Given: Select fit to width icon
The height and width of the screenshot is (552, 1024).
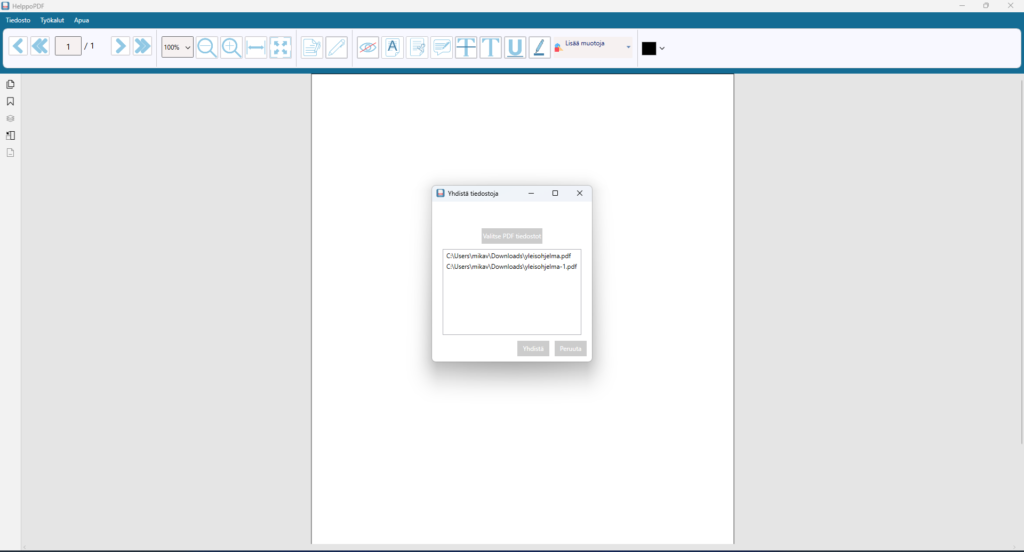Looking at the screenshot, I should pyautogui.click(x=256, y=48).
